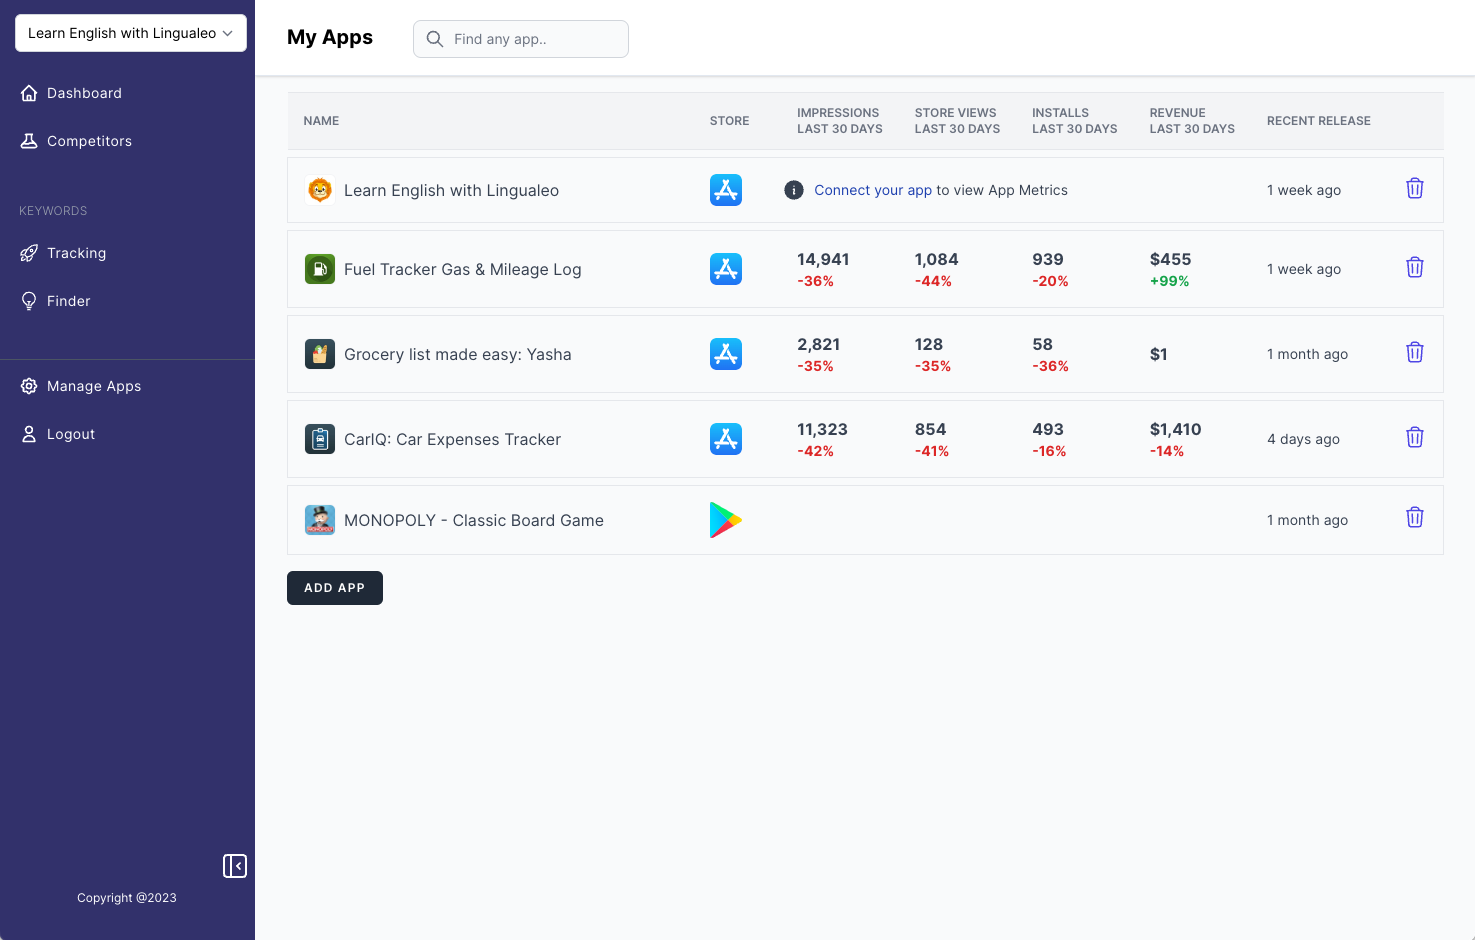The width and height of the screenshot is (1475, 940).
Task: Click App Store icon for CarIQ row
Action: [x=726, y=439]
